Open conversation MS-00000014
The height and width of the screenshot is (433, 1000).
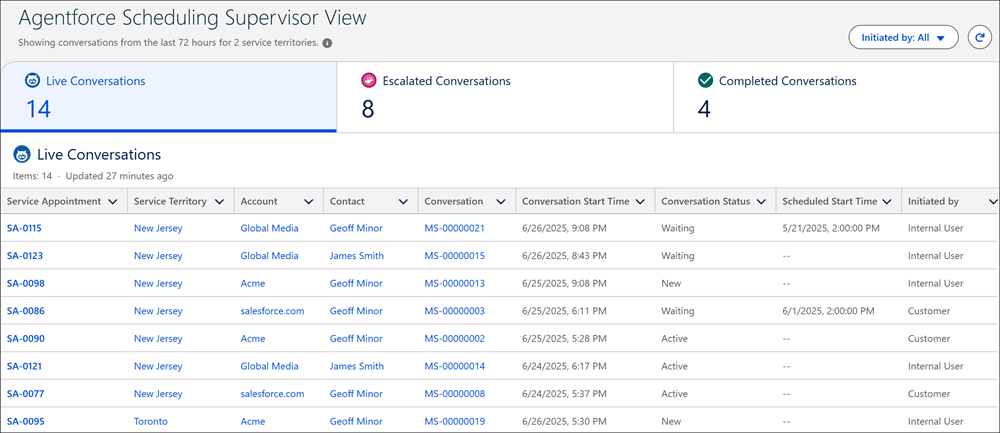455,366
